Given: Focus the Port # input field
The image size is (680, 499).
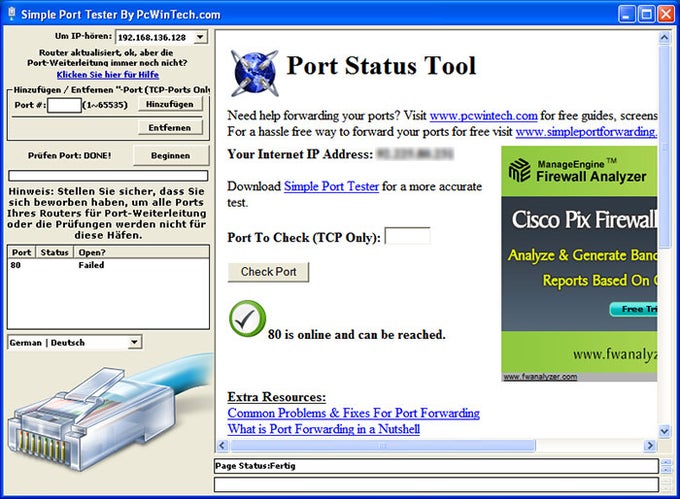Looking at the screenshot, I should coord(64,105).
